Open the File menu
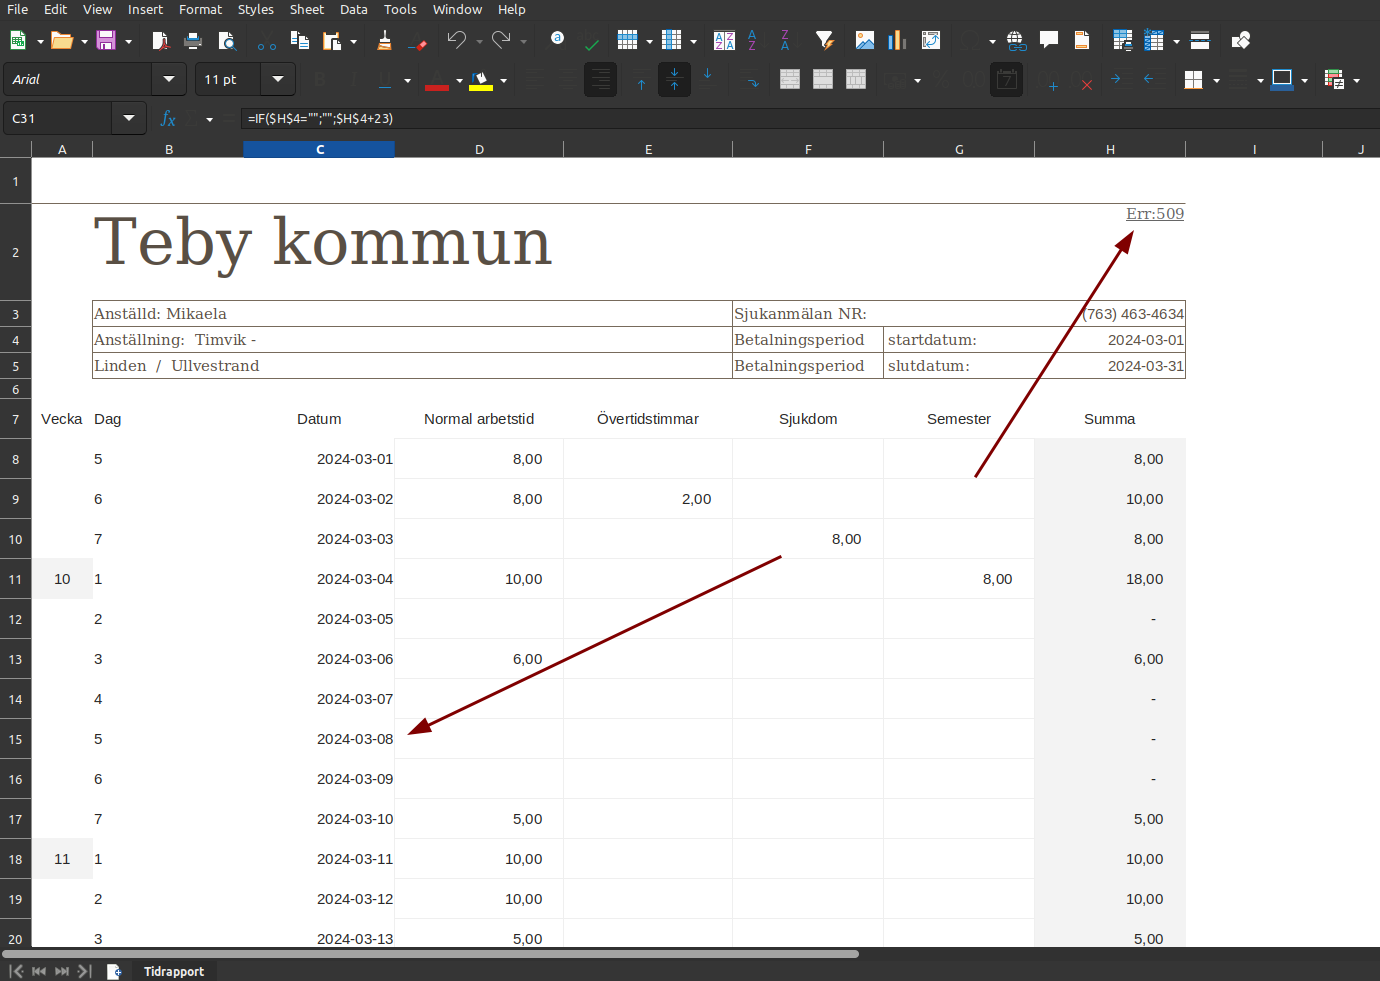This screenshot has width=1380, height=981. click(x=17, y=9)
